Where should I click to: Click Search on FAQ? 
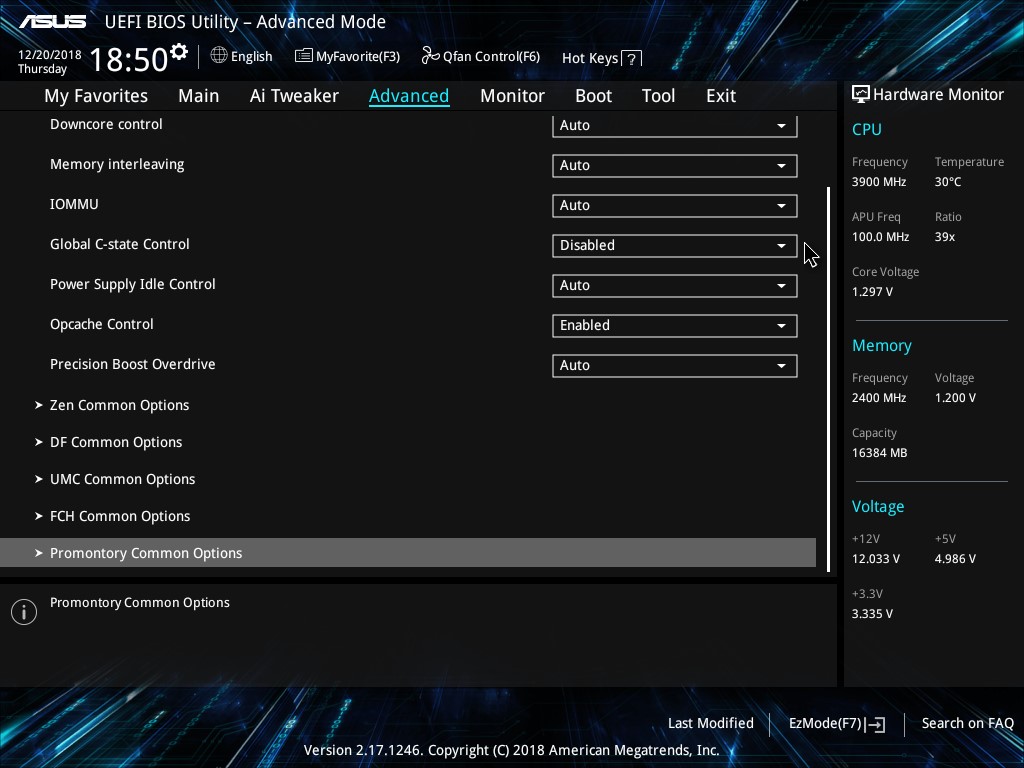967,724
